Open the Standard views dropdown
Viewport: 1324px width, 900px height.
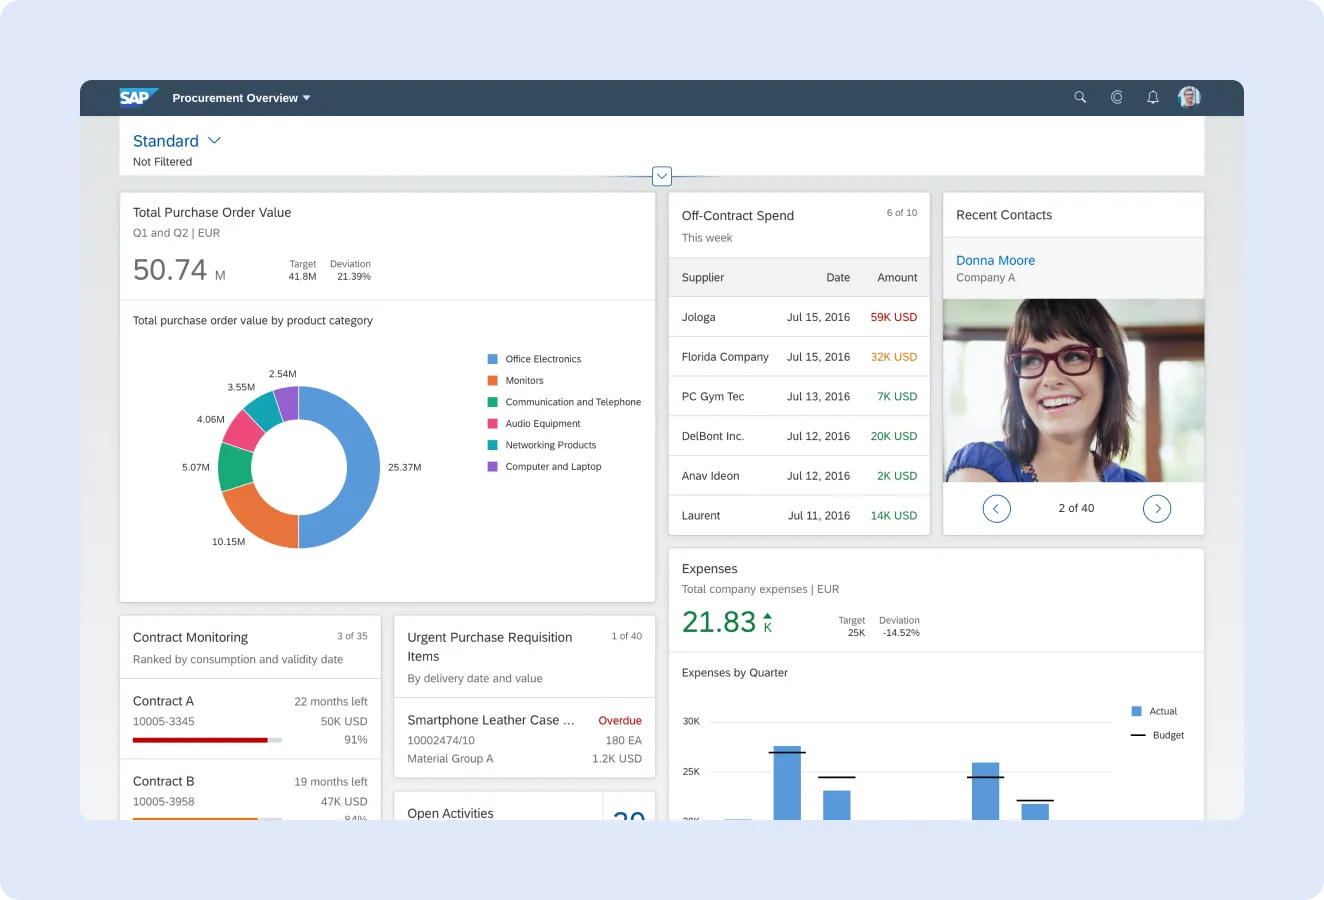(x=177, y=141)
